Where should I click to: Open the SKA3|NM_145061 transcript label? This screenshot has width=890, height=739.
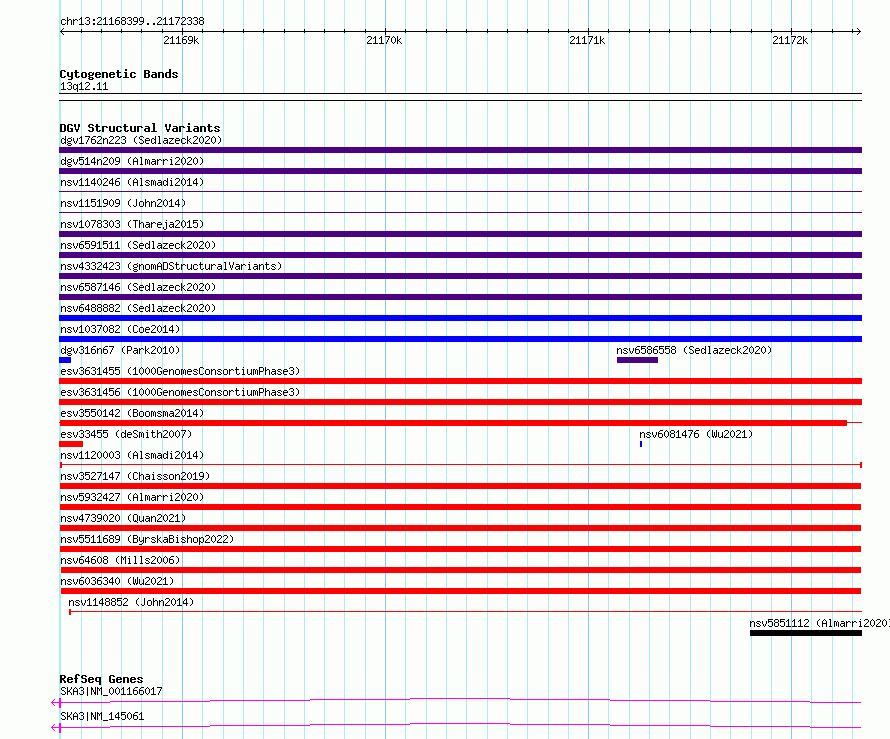tap(102, 716)
